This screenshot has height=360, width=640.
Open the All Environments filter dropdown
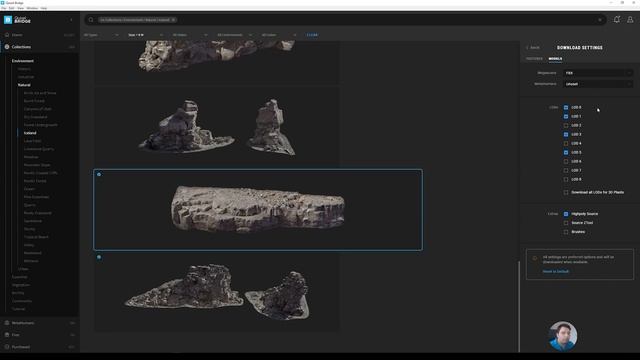pos(234,35)
